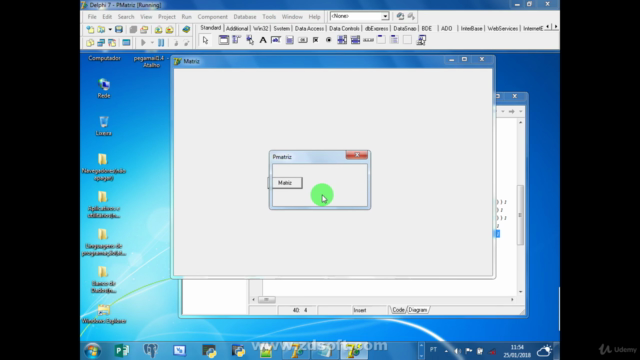The image size is (640, 360).
Task: Click the Save toolbar icon
Action: [x=119, y=29]
